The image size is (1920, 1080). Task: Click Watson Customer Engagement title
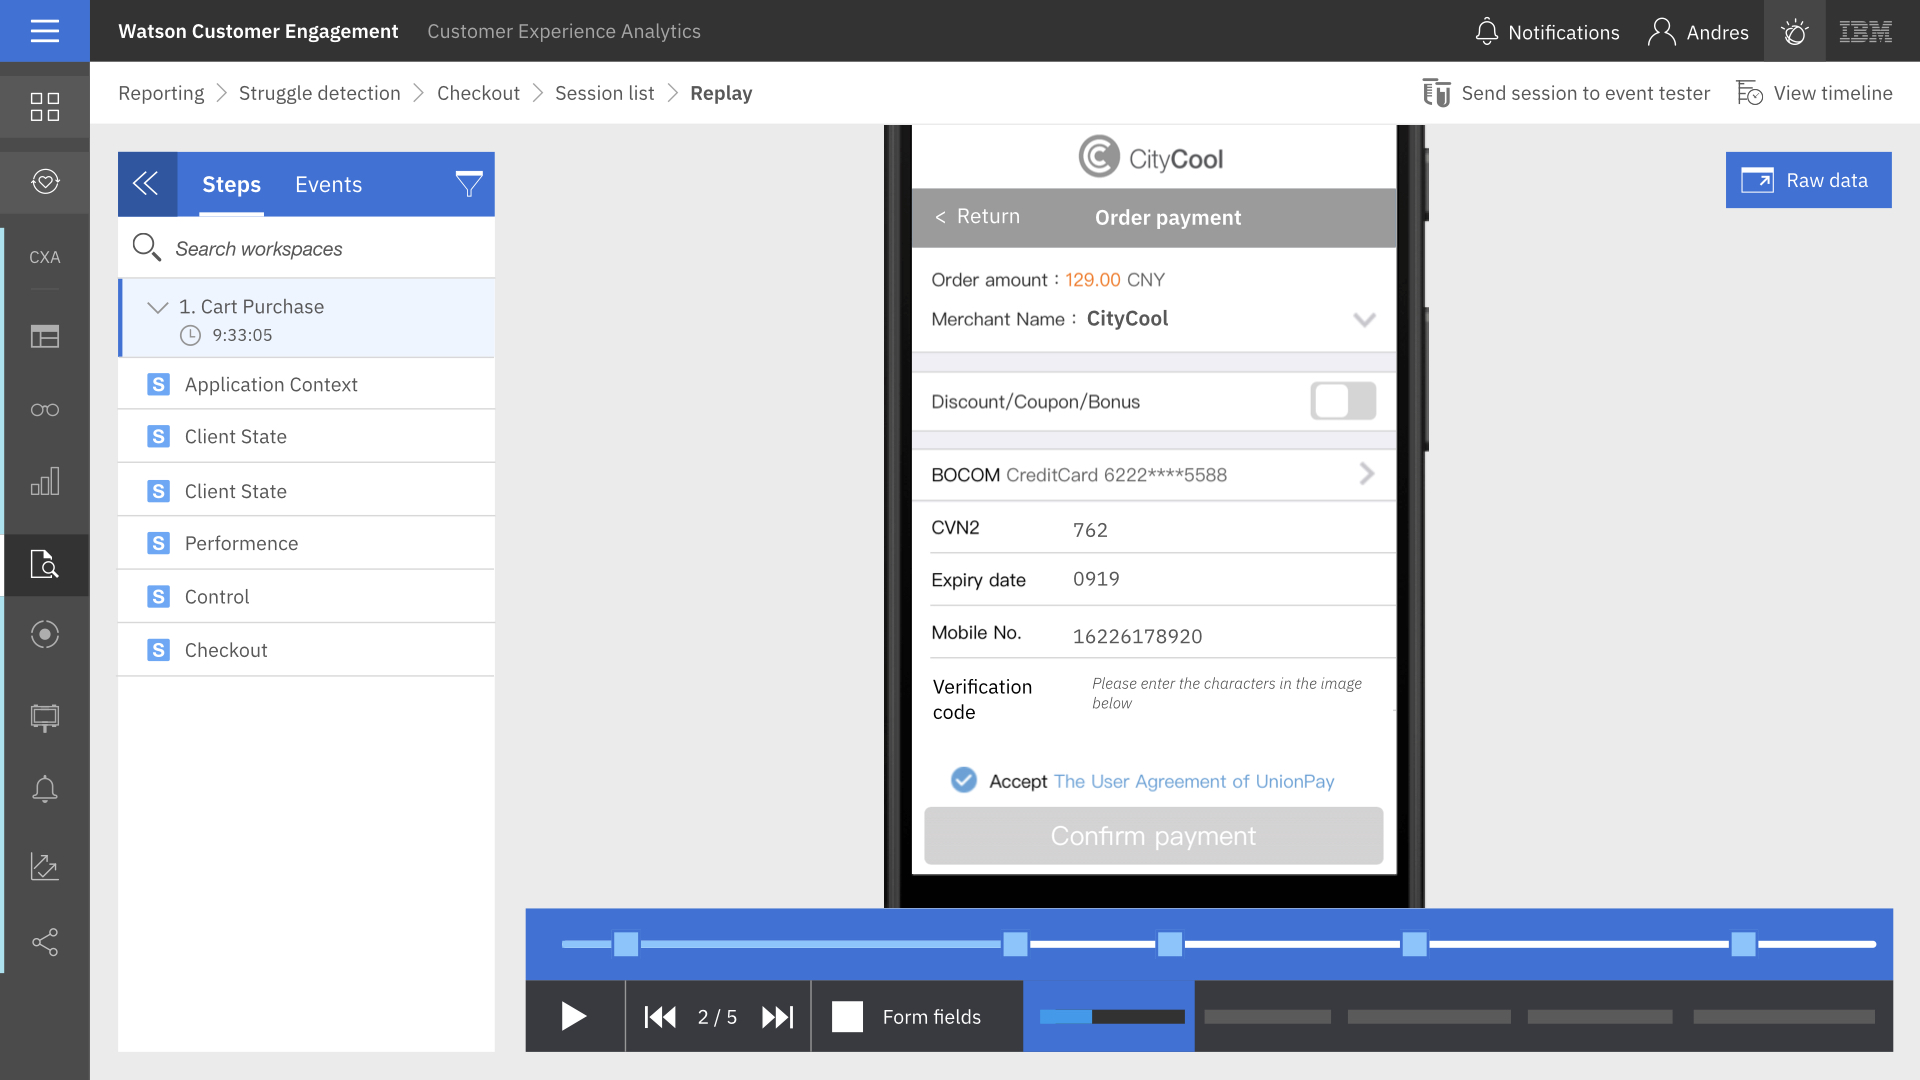258,31
